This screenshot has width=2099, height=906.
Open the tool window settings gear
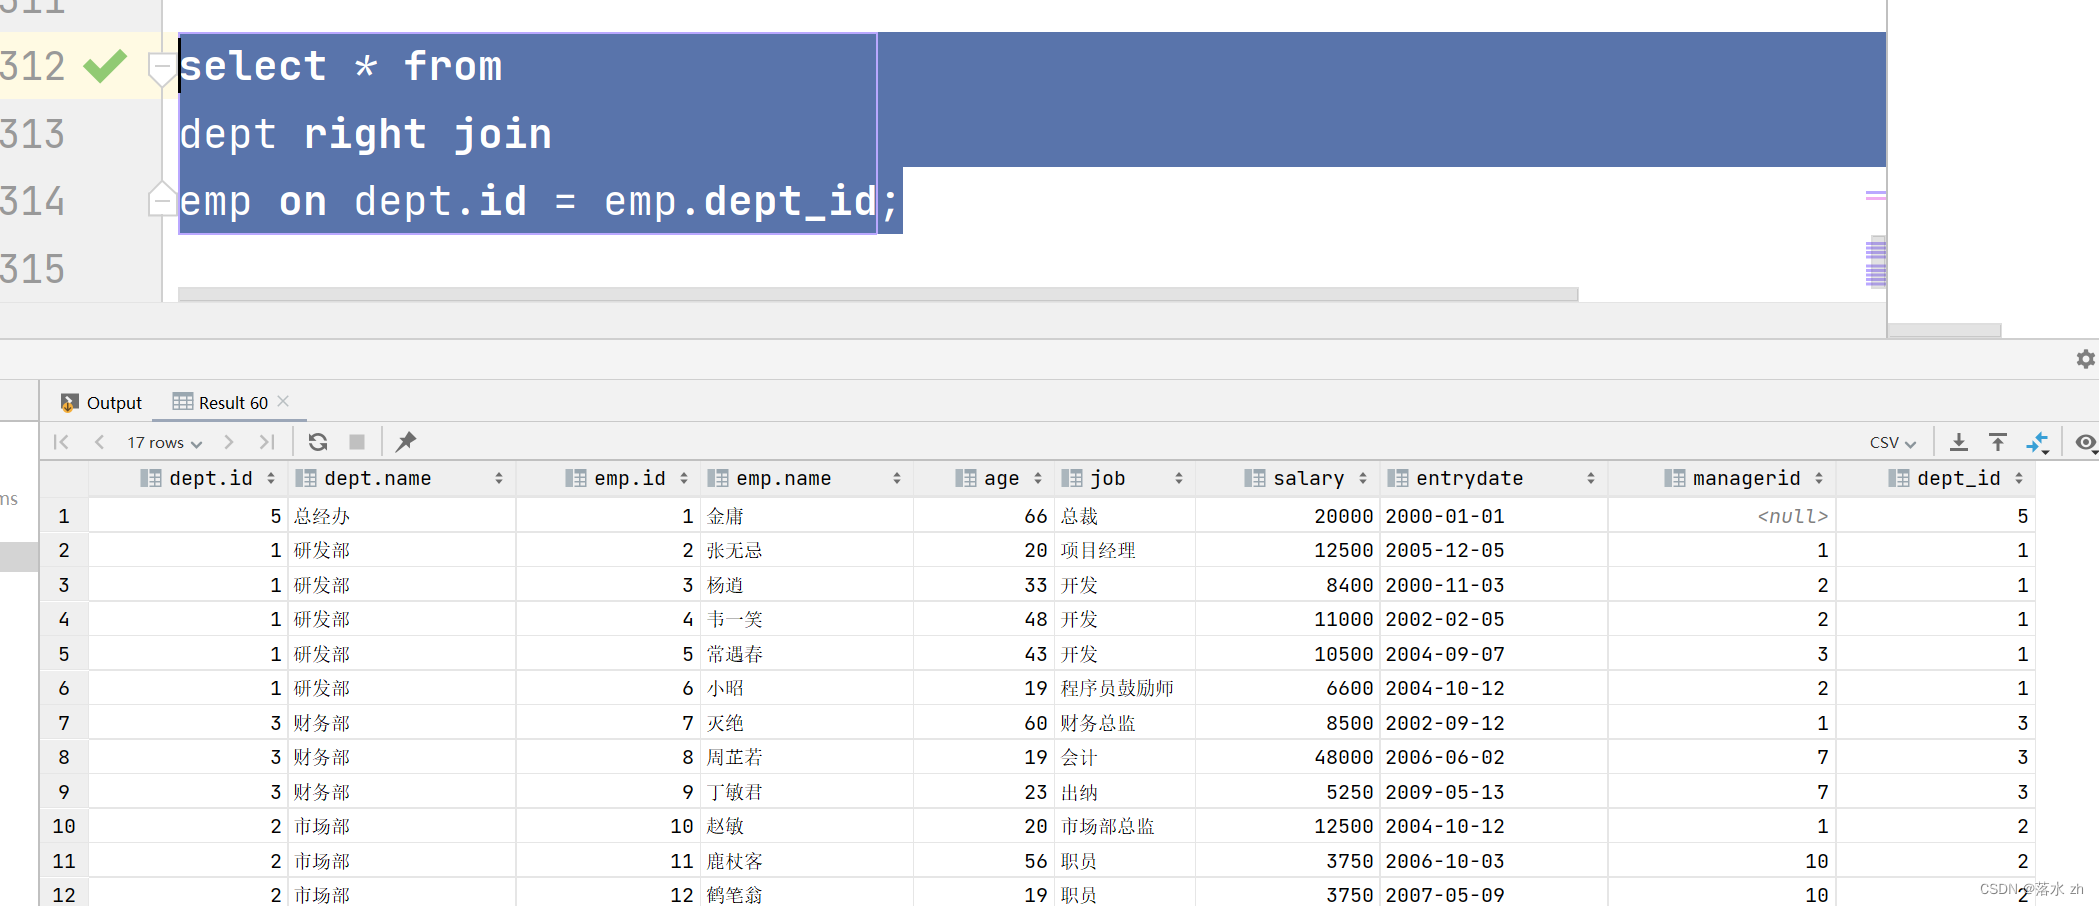(2085, 359)
